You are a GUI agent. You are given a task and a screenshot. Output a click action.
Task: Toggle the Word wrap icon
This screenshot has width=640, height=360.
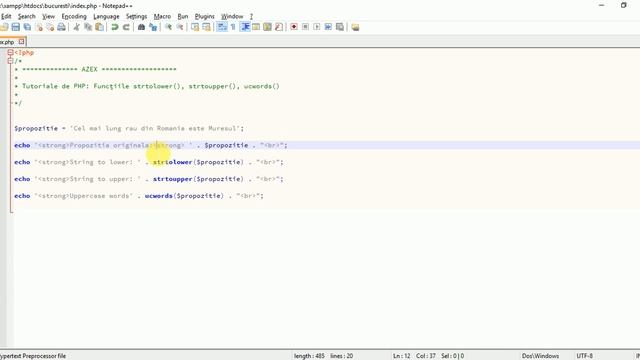(222, 27)
